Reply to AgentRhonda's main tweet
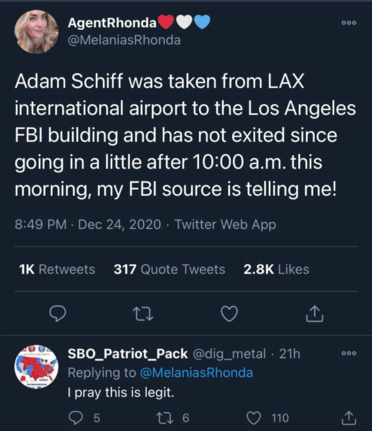The image size is (372, 431). (57, 313)
